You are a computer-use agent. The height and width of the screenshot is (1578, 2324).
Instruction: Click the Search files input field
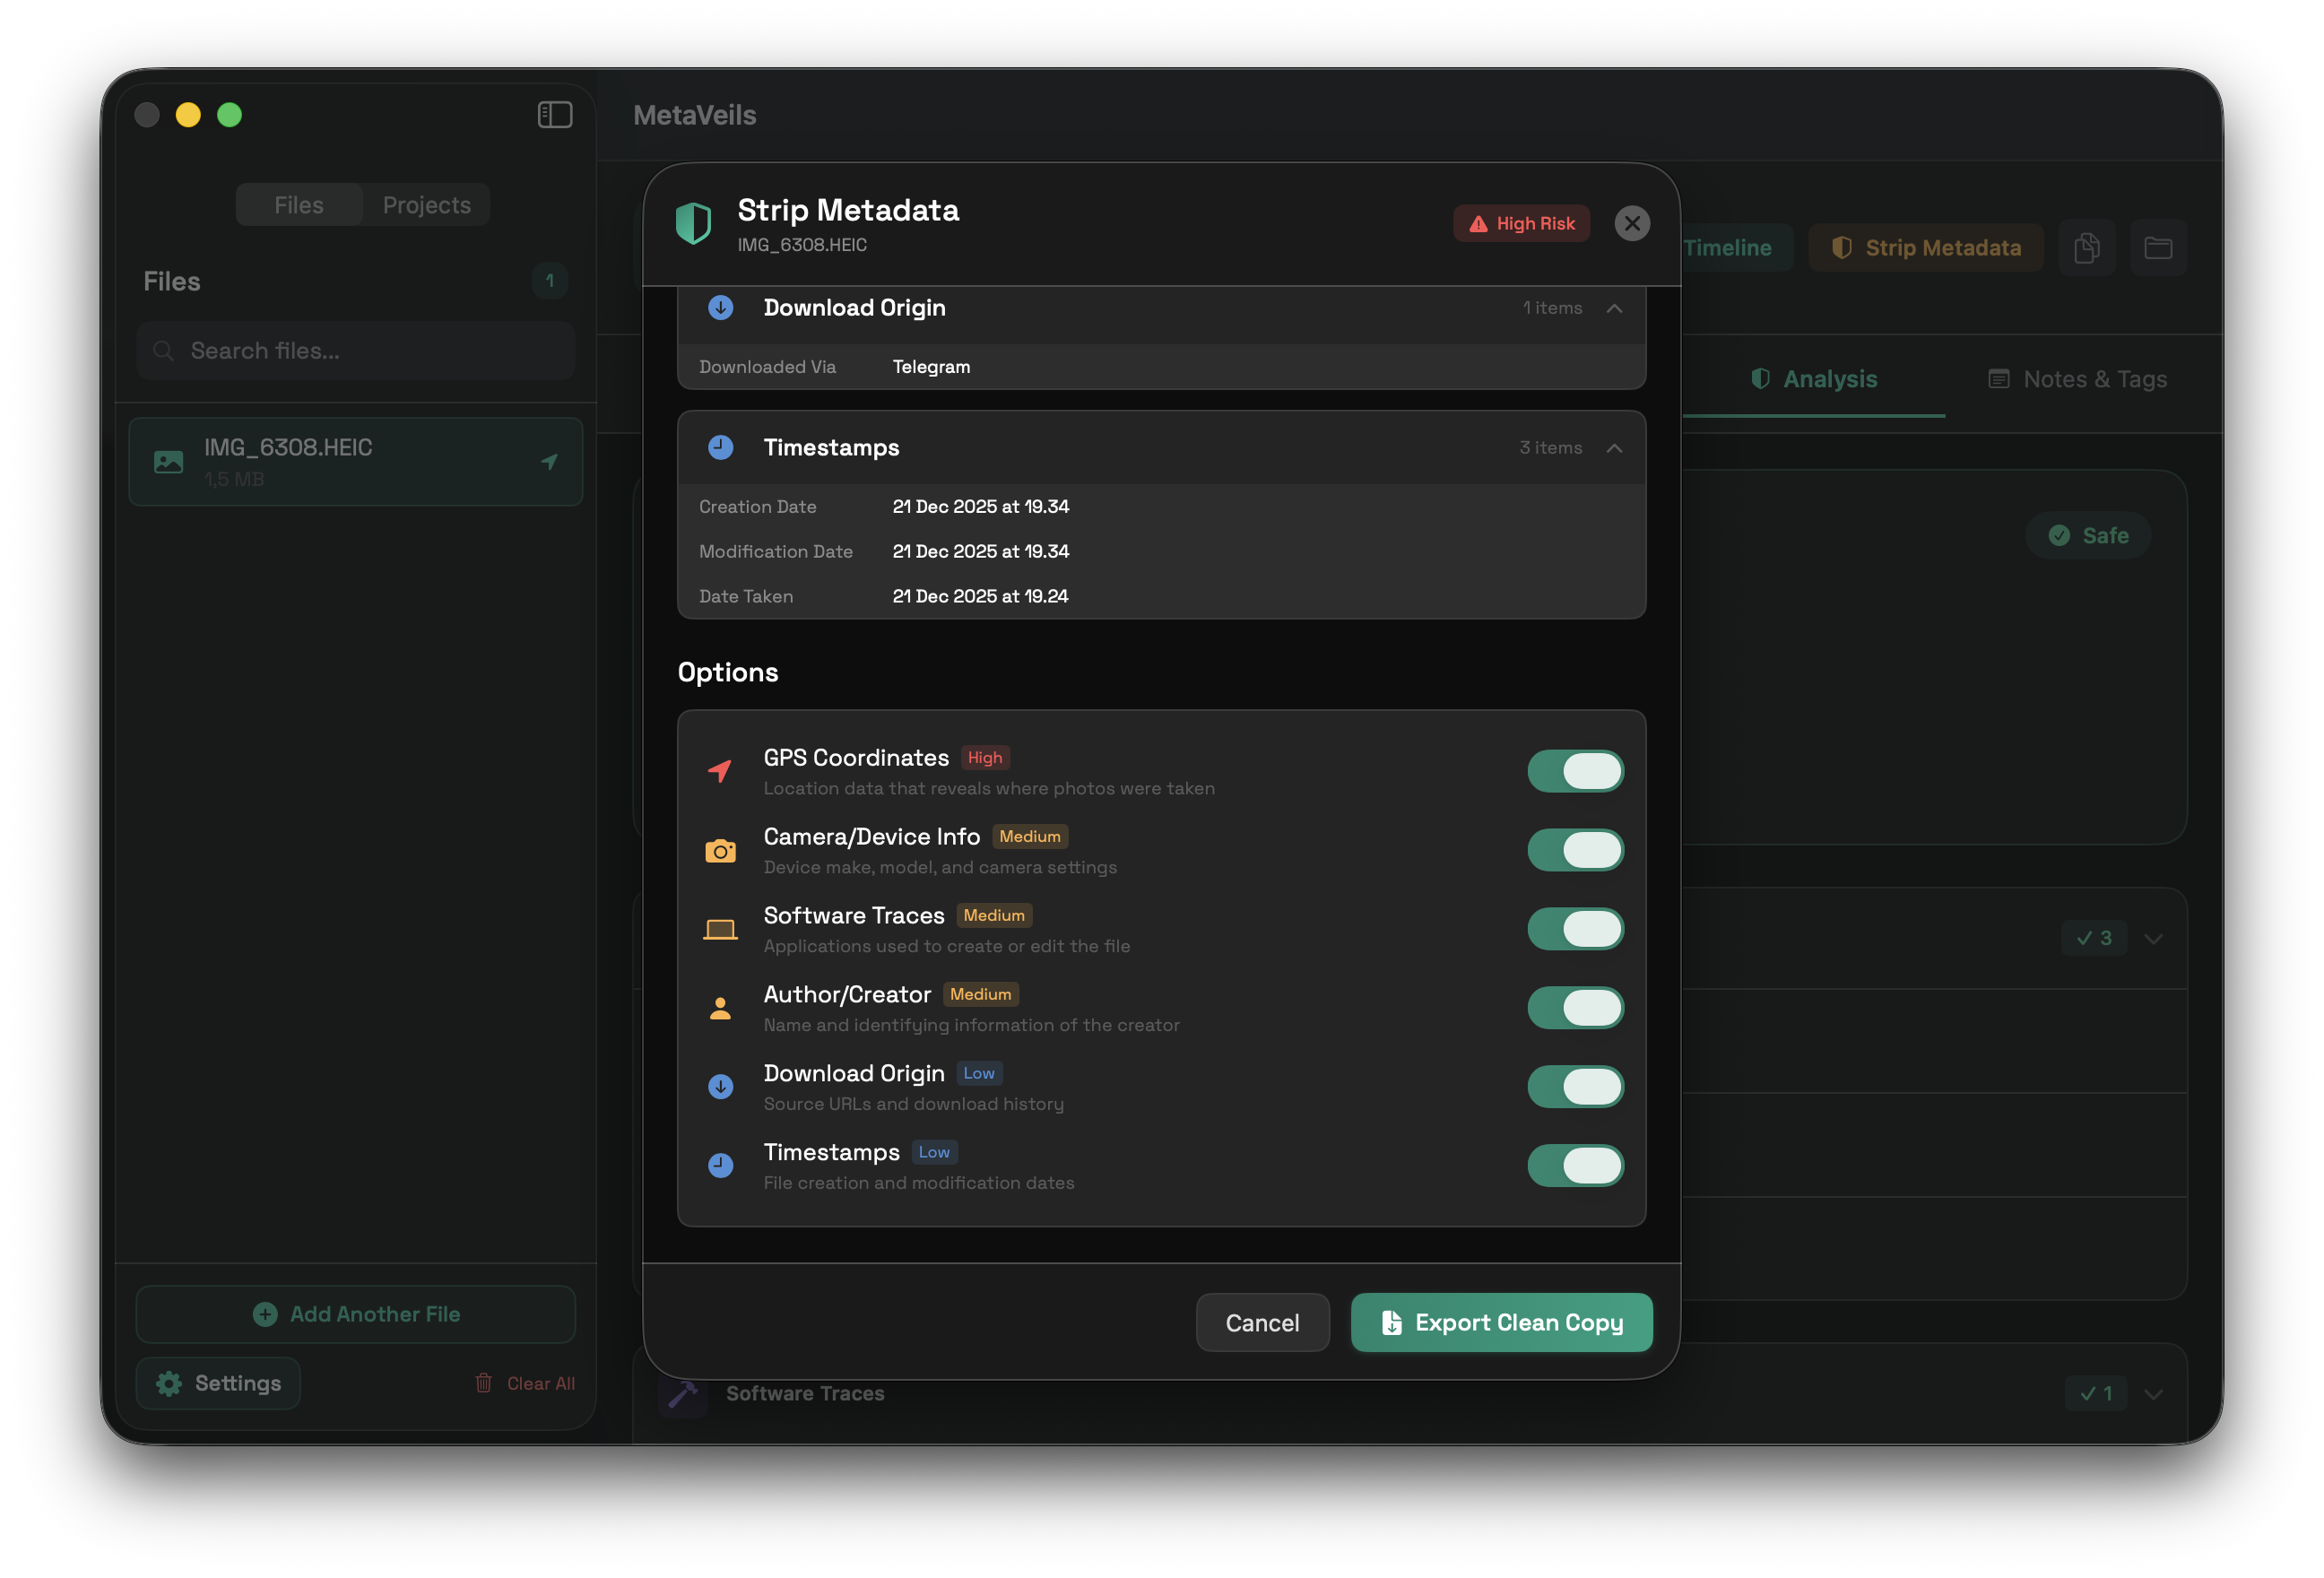[x=356, y=351]
